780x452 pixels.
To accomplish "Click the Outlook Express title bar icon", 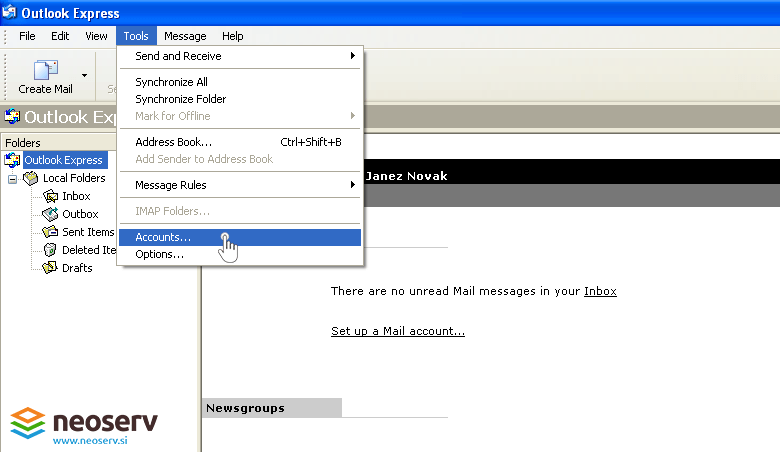I will 9,12.
